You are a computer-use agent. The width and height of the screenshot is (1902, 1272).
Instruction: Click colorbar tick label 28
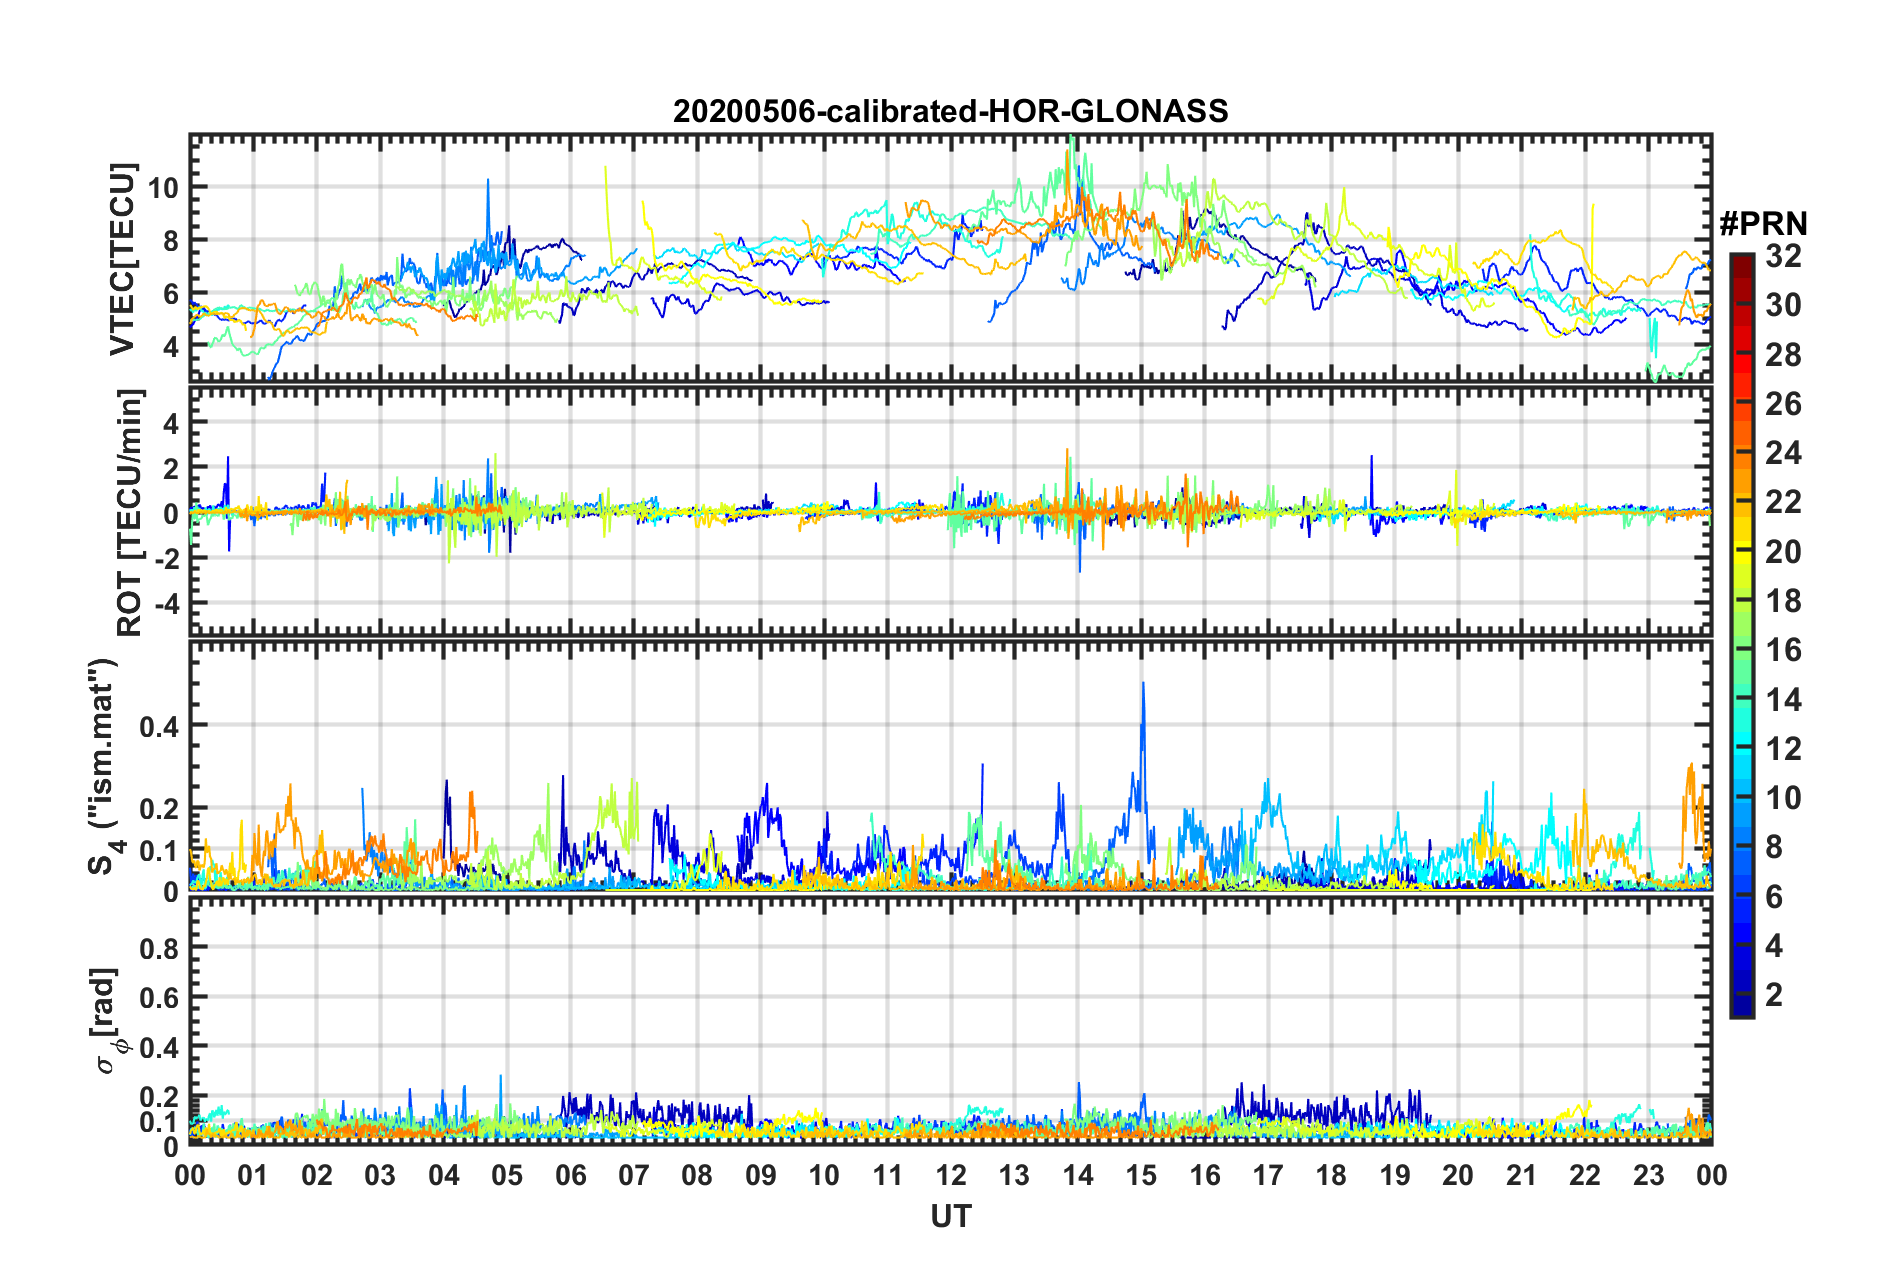pyautogui.click(x=1783, y=355)
